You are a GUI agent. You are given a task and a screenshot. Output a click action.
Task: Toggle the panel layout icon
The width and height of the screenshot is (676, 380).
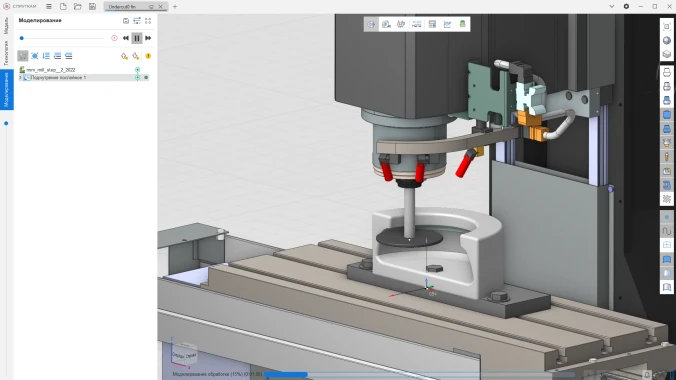click(x=148, y=21)
